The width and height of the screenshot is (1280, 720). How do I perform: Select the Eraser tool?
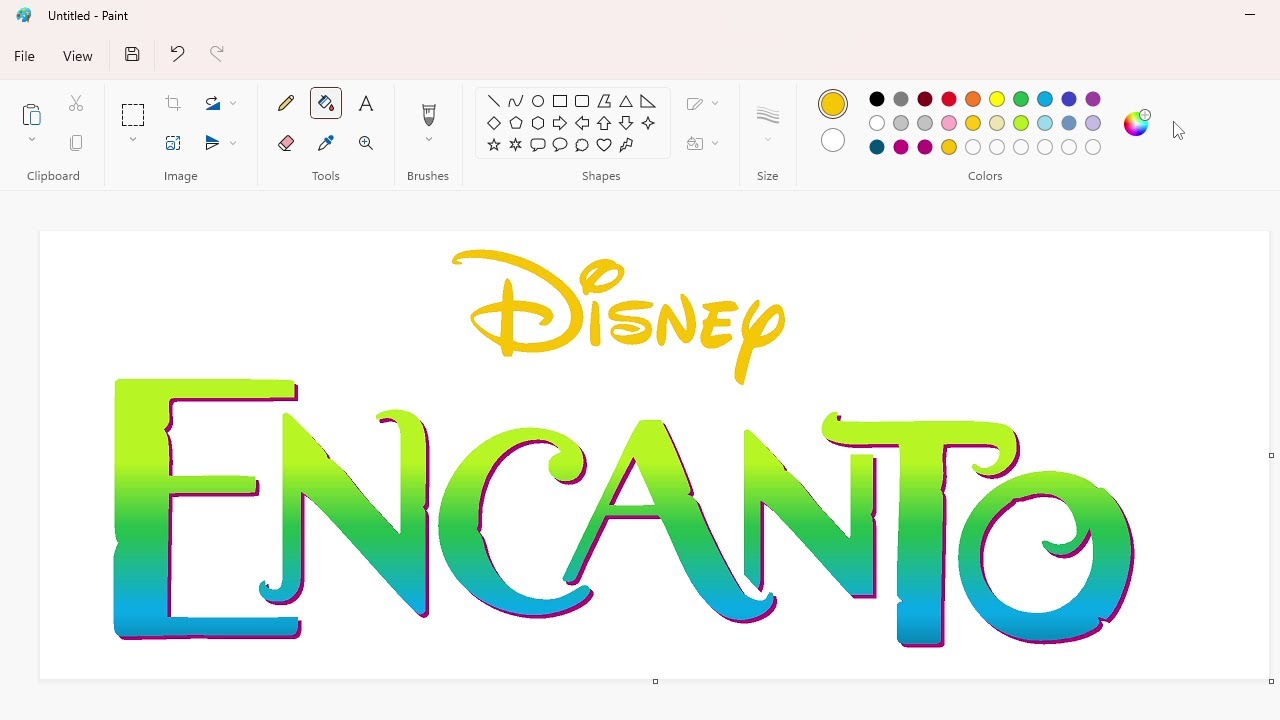[286, 143]
